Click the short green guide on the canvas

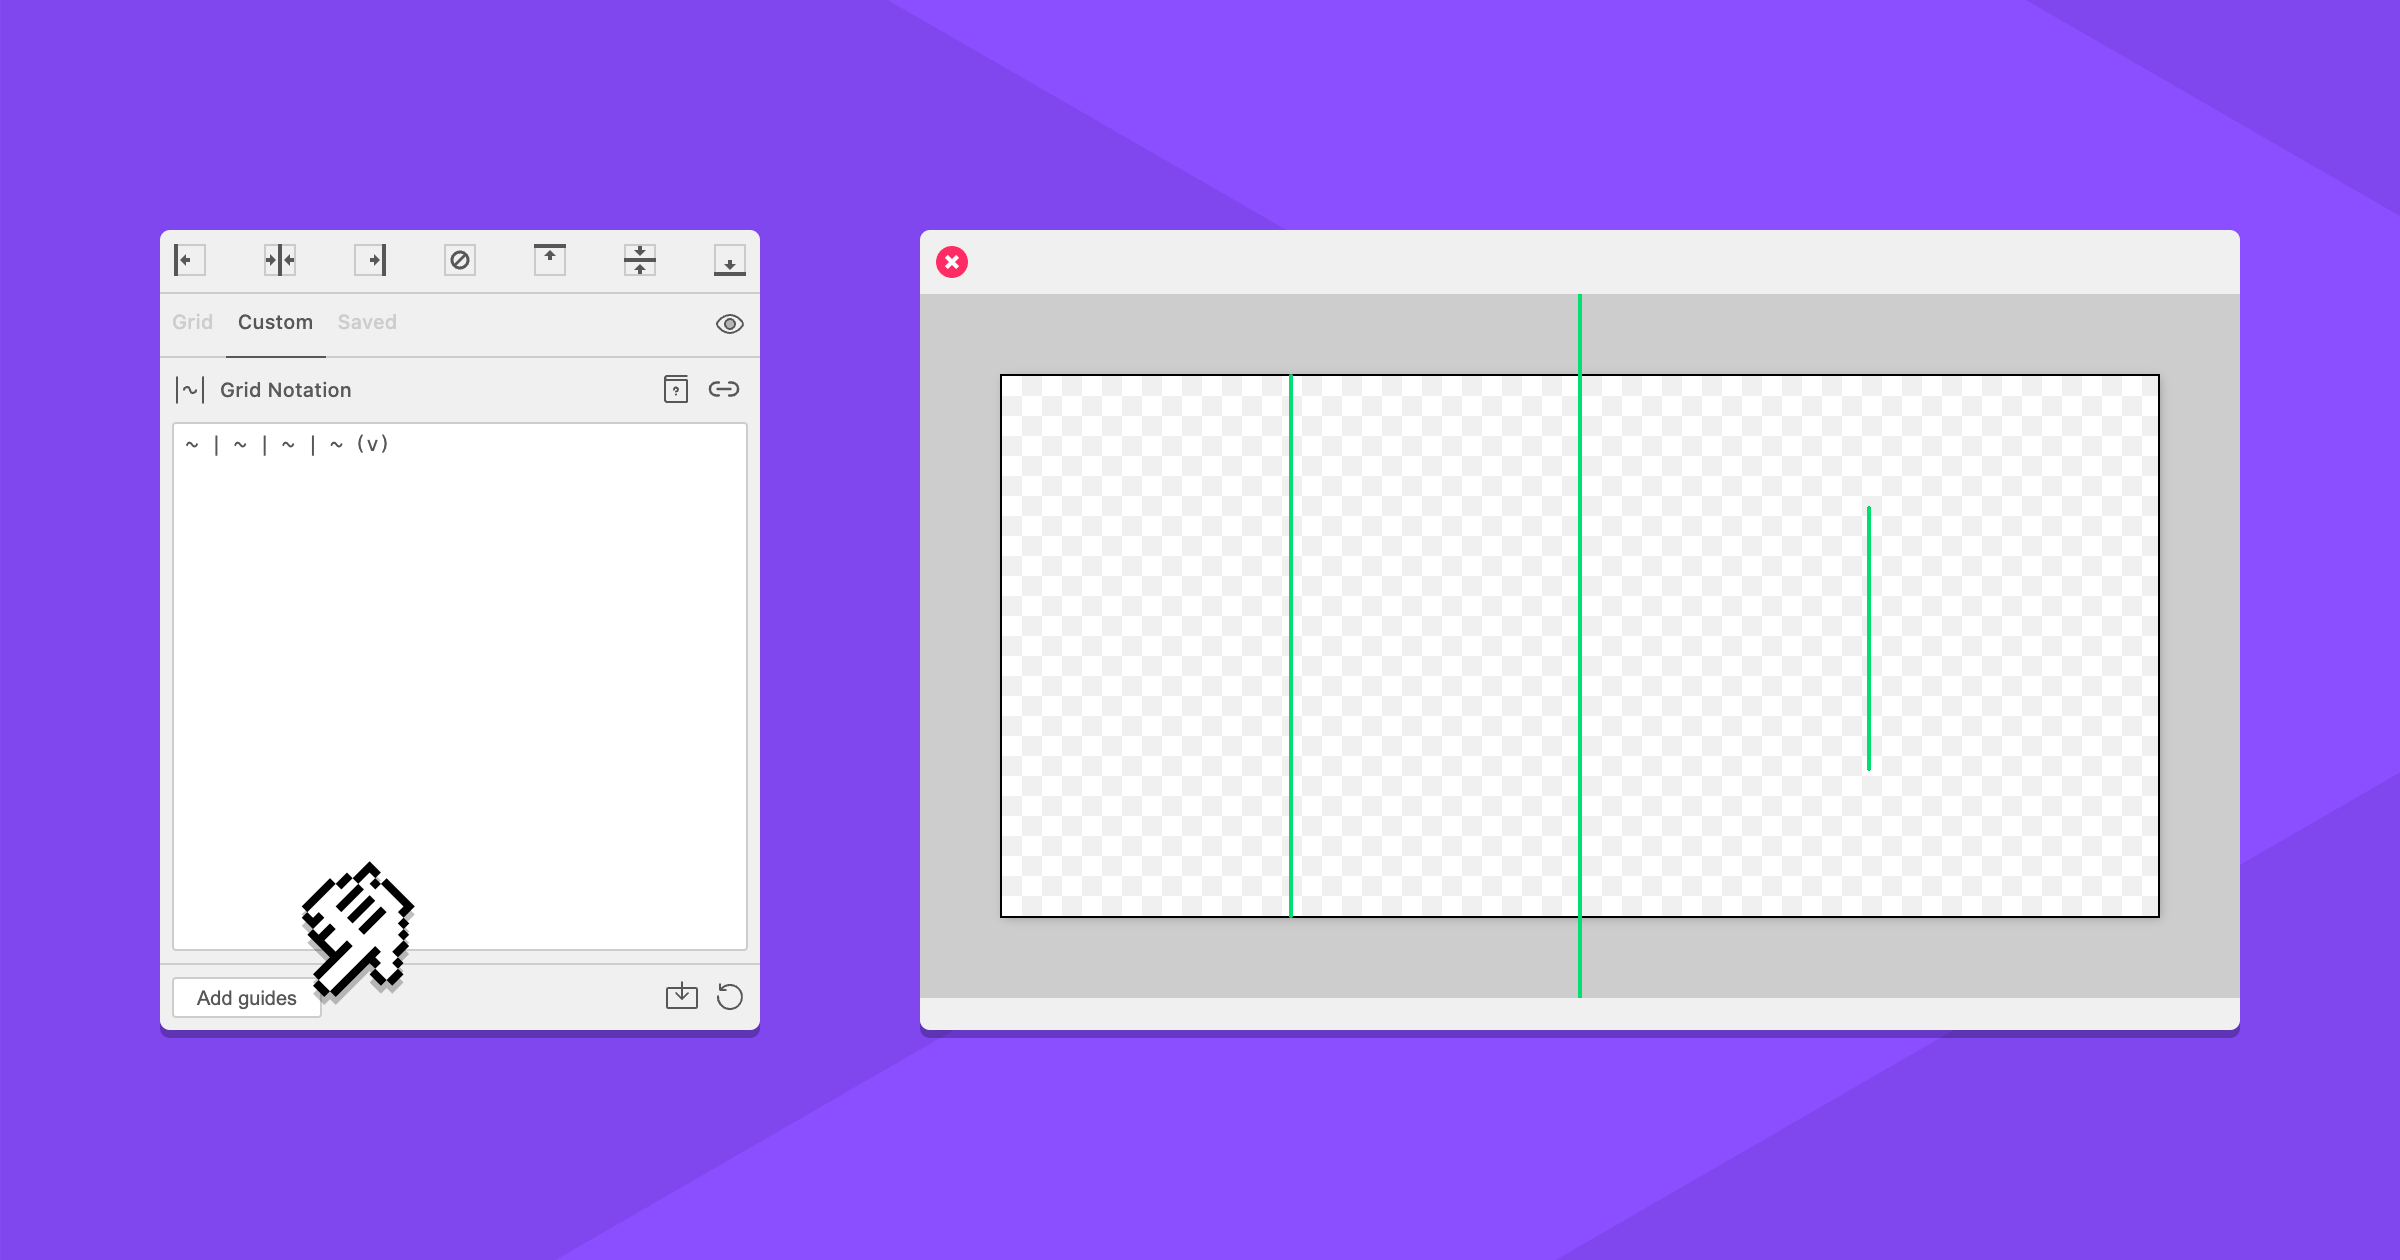tap(1868, 638)
